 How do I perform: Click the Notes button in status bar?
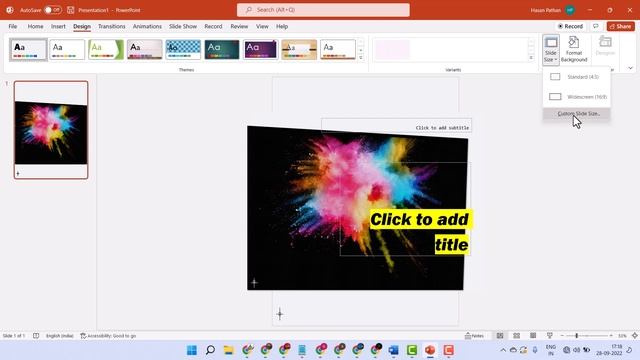[x=474, y=336]
